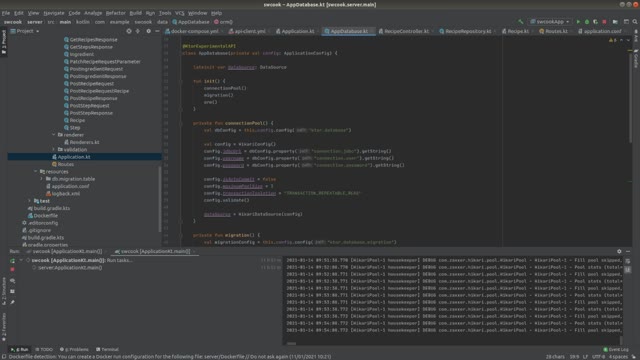This screenshot has height=360, width=640.
Task: Open the Analyze menu
Action: point(93,13)
